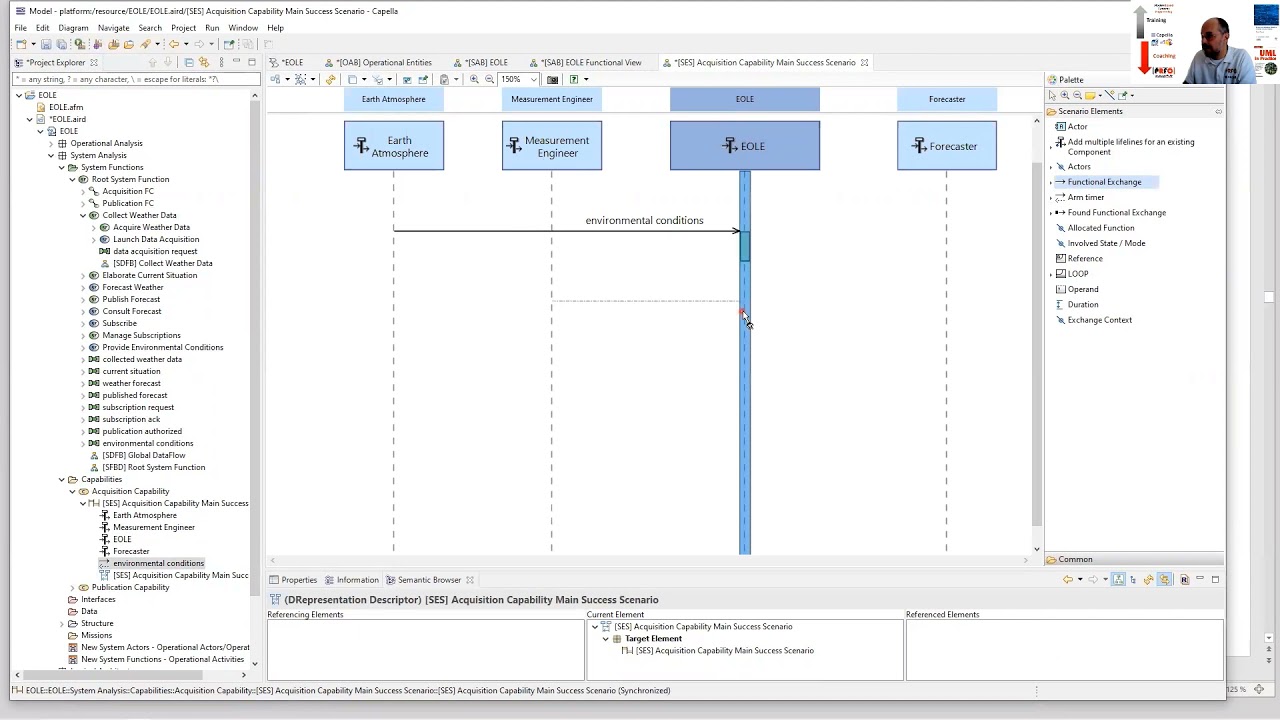
Task: Select the environmental conditions message label
Action: tap(644, 220)
